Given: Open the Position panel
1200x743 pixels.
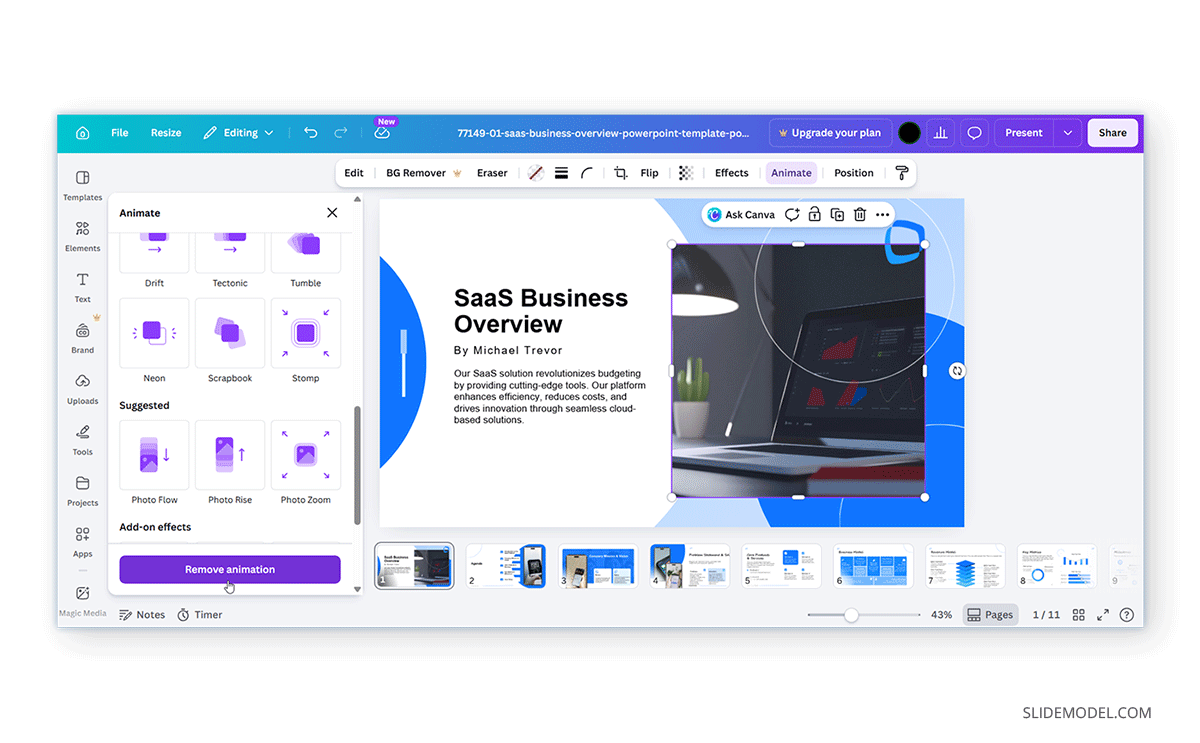Looking at the screenshot, I should (x=854, y=173).
